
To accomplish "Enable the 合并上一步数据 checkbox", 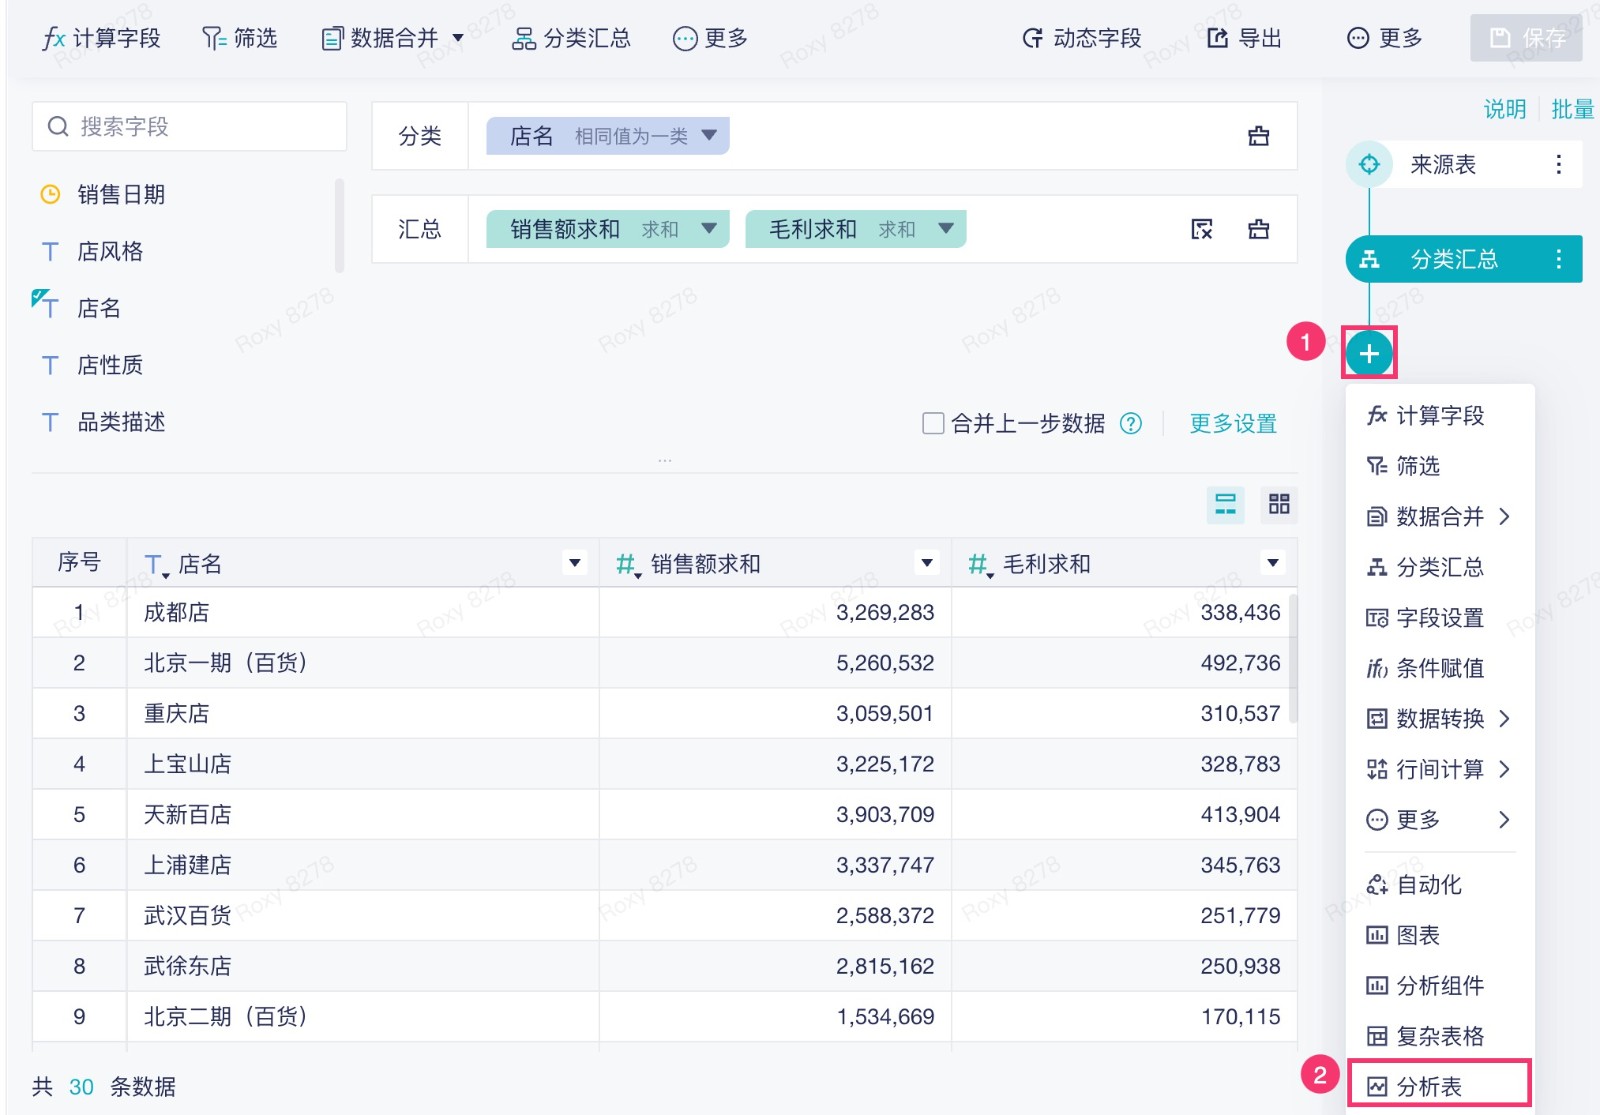I will click(x=932, y=423).
